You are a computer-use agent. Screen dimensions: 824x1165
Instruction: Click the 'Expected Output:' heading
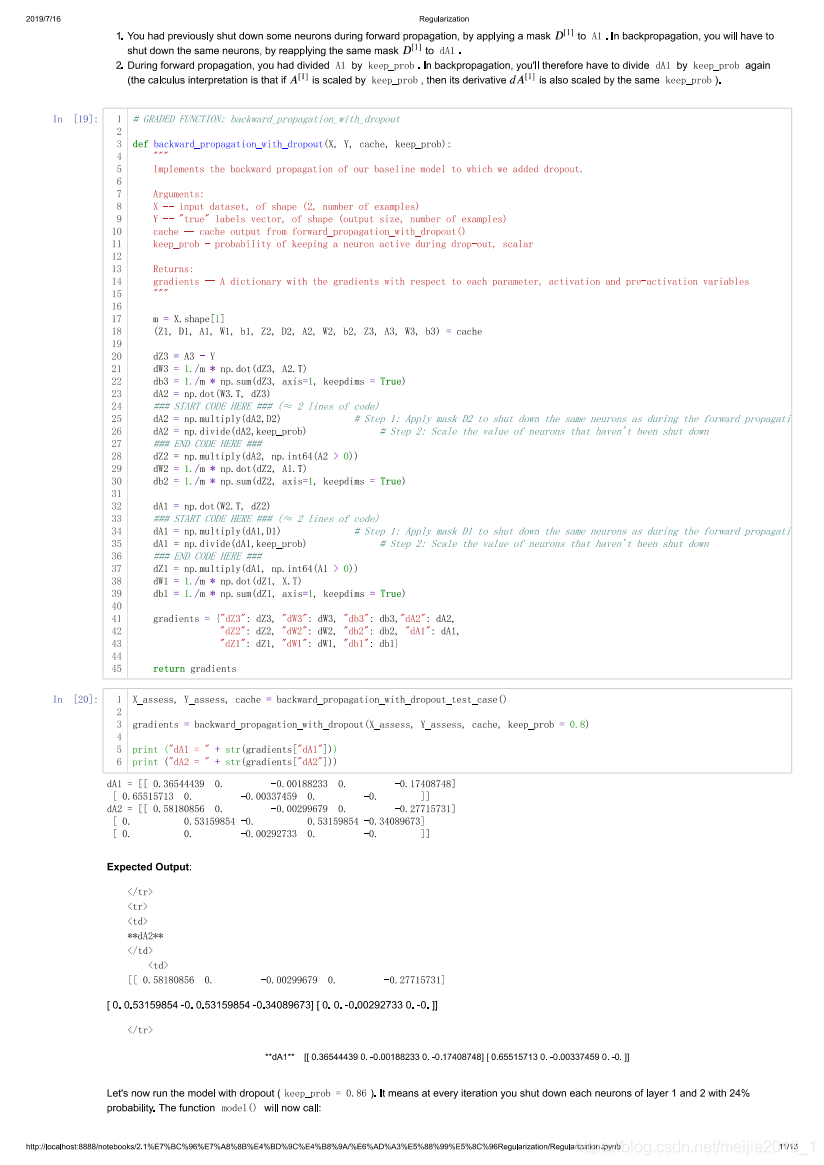pyautogui.click(x=149, y=867)
